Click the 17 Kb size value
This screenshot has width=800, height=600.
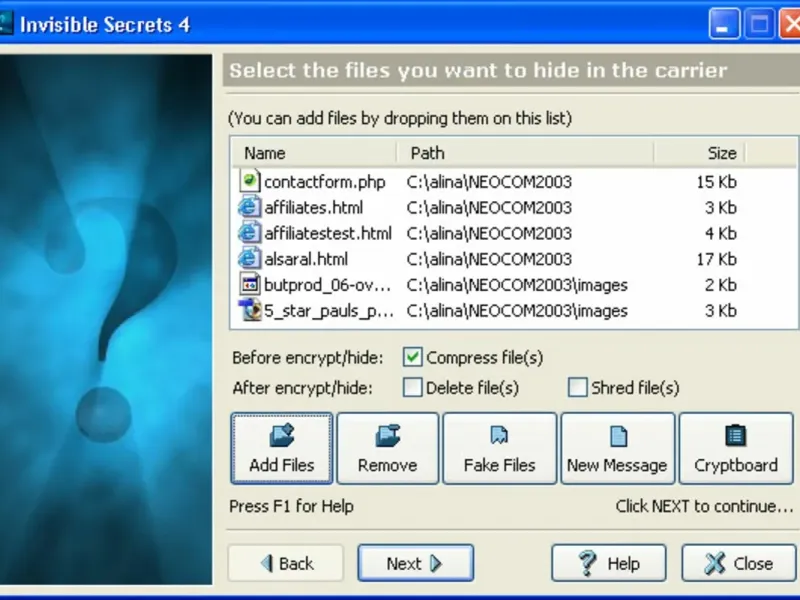pos(716,259)
